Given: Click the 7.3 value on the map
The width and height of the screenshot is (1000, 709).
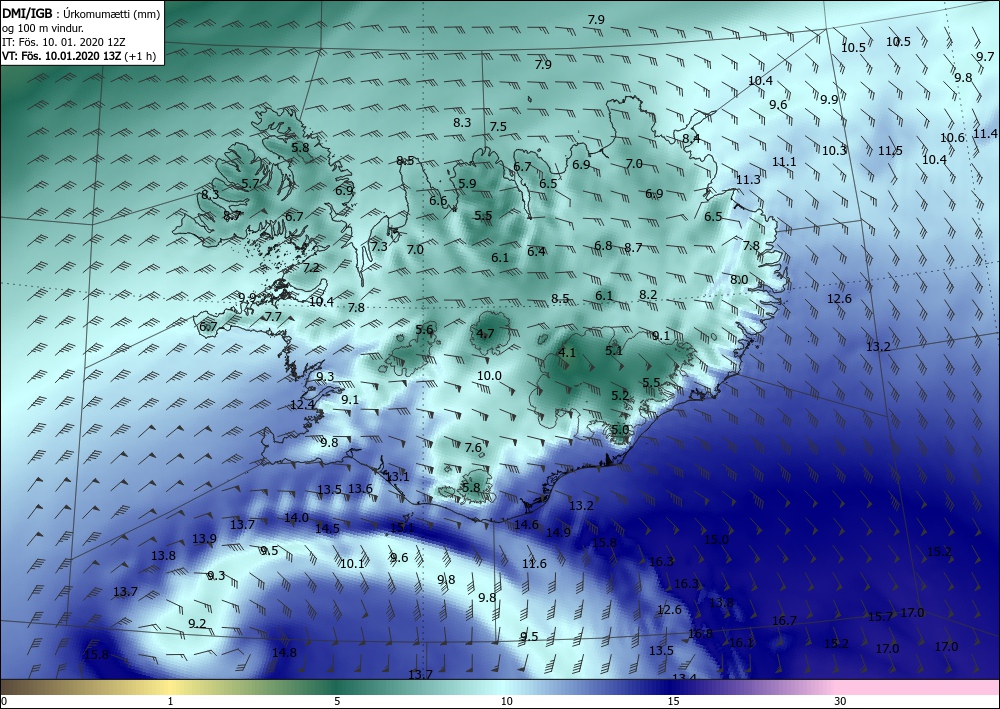Looking at the screenshot, I should click(379, 247).
